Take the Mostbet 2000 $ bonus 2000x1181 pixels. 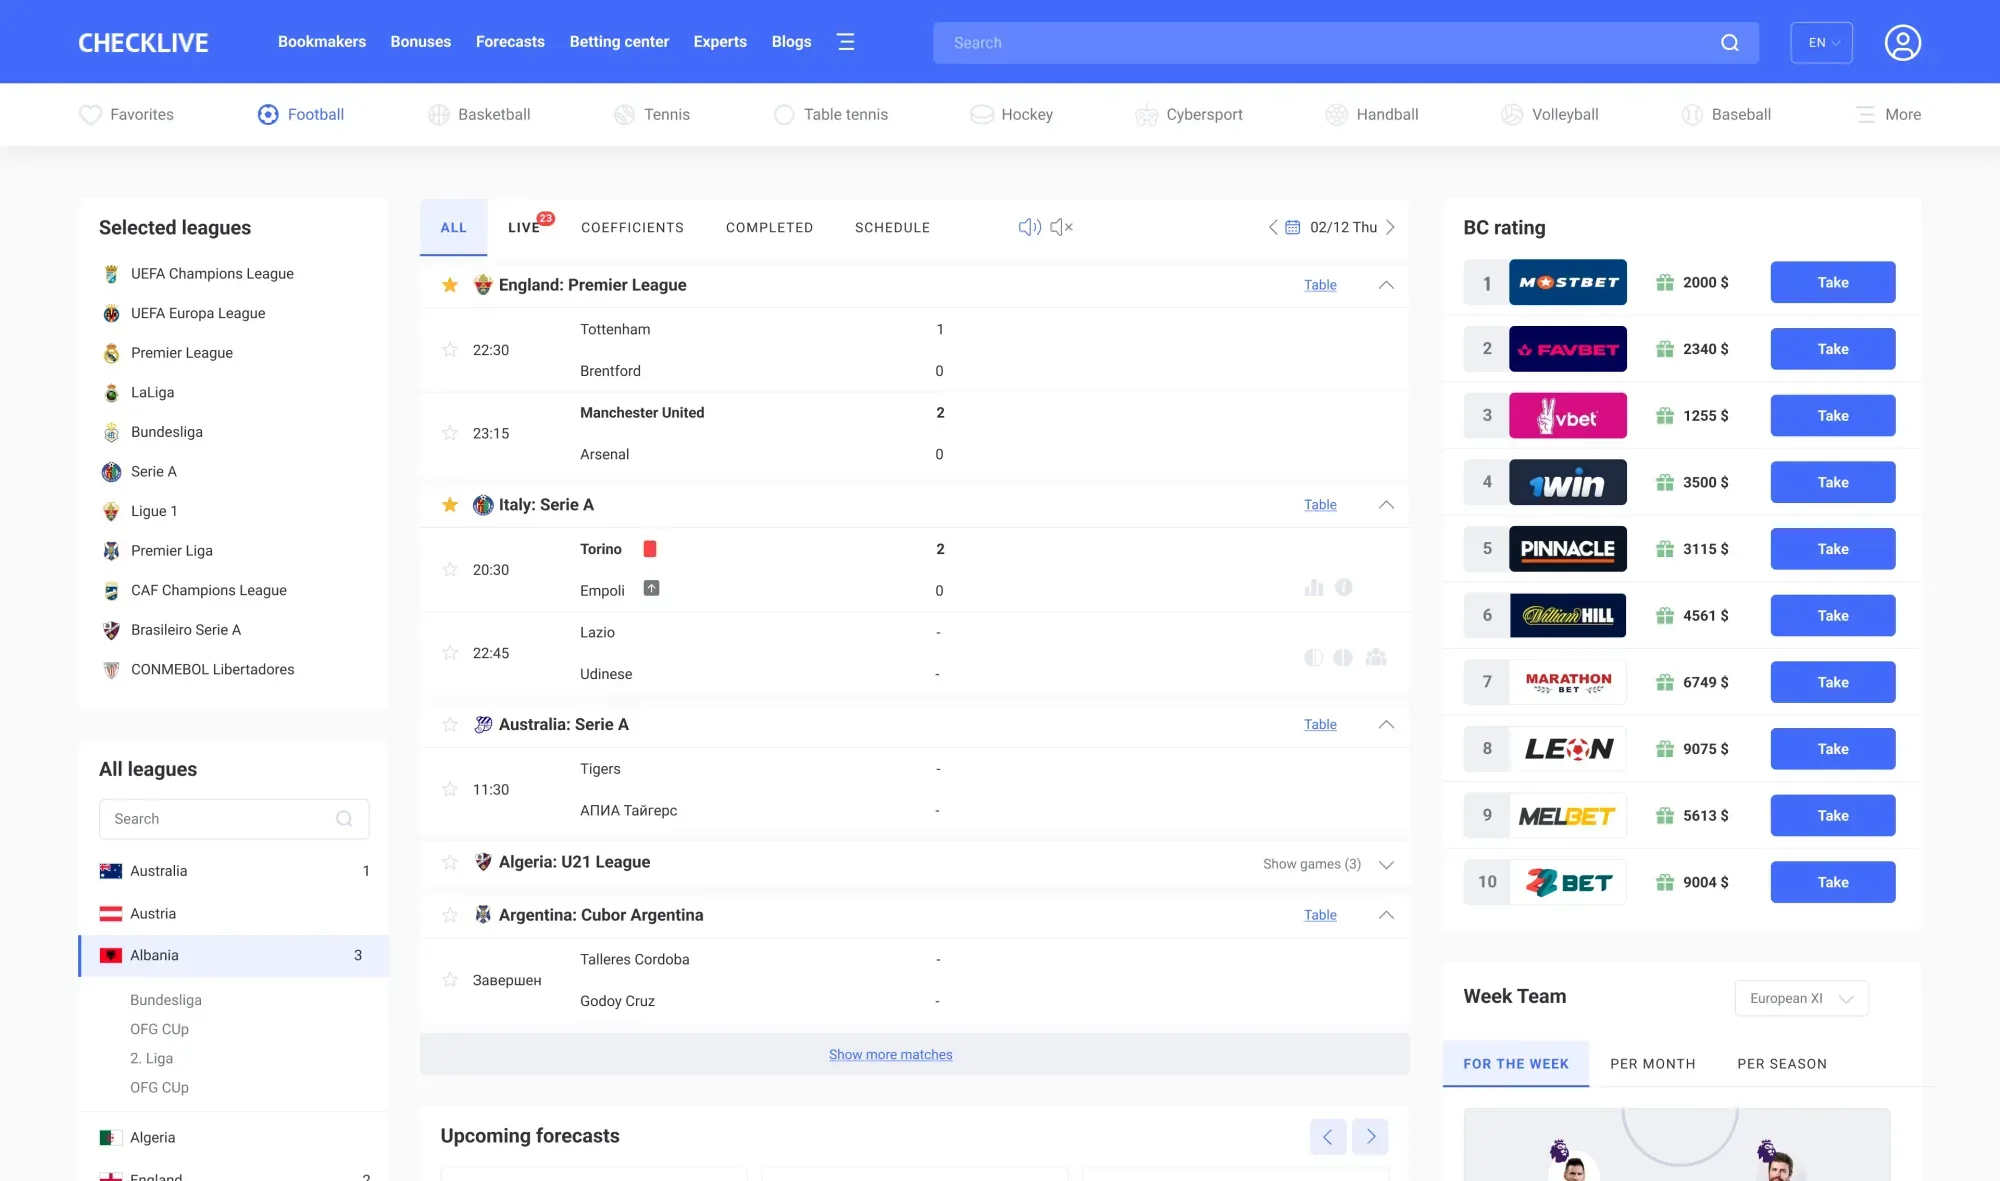(1832, 283)
